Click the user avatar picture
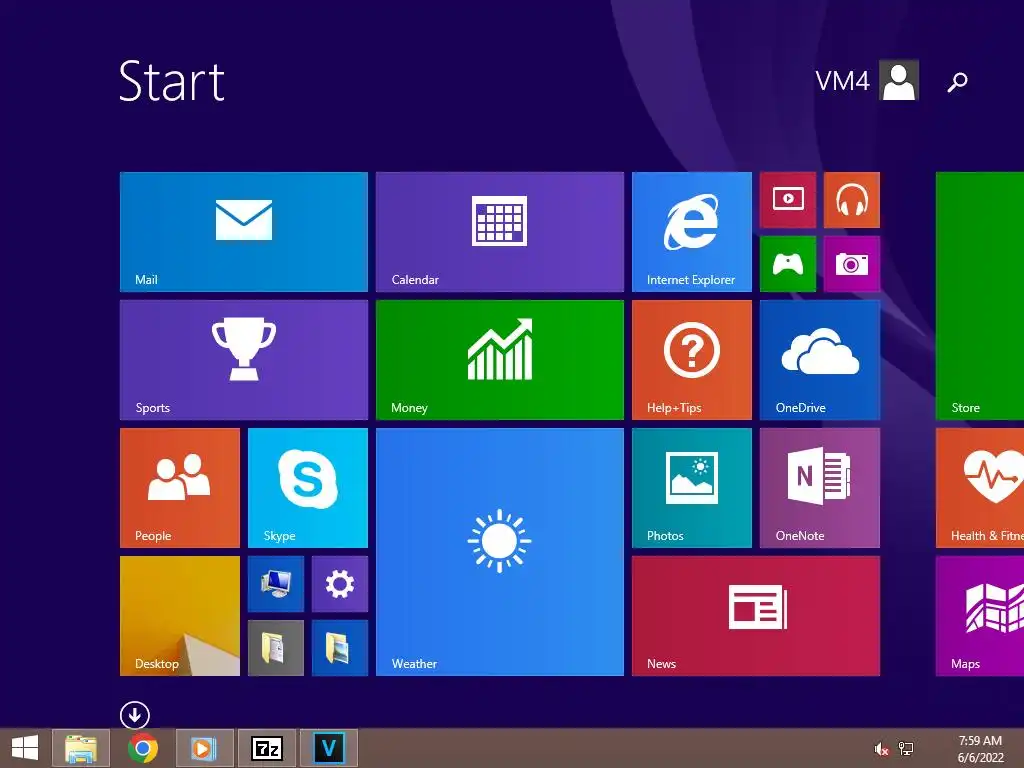 coord(899,80)
